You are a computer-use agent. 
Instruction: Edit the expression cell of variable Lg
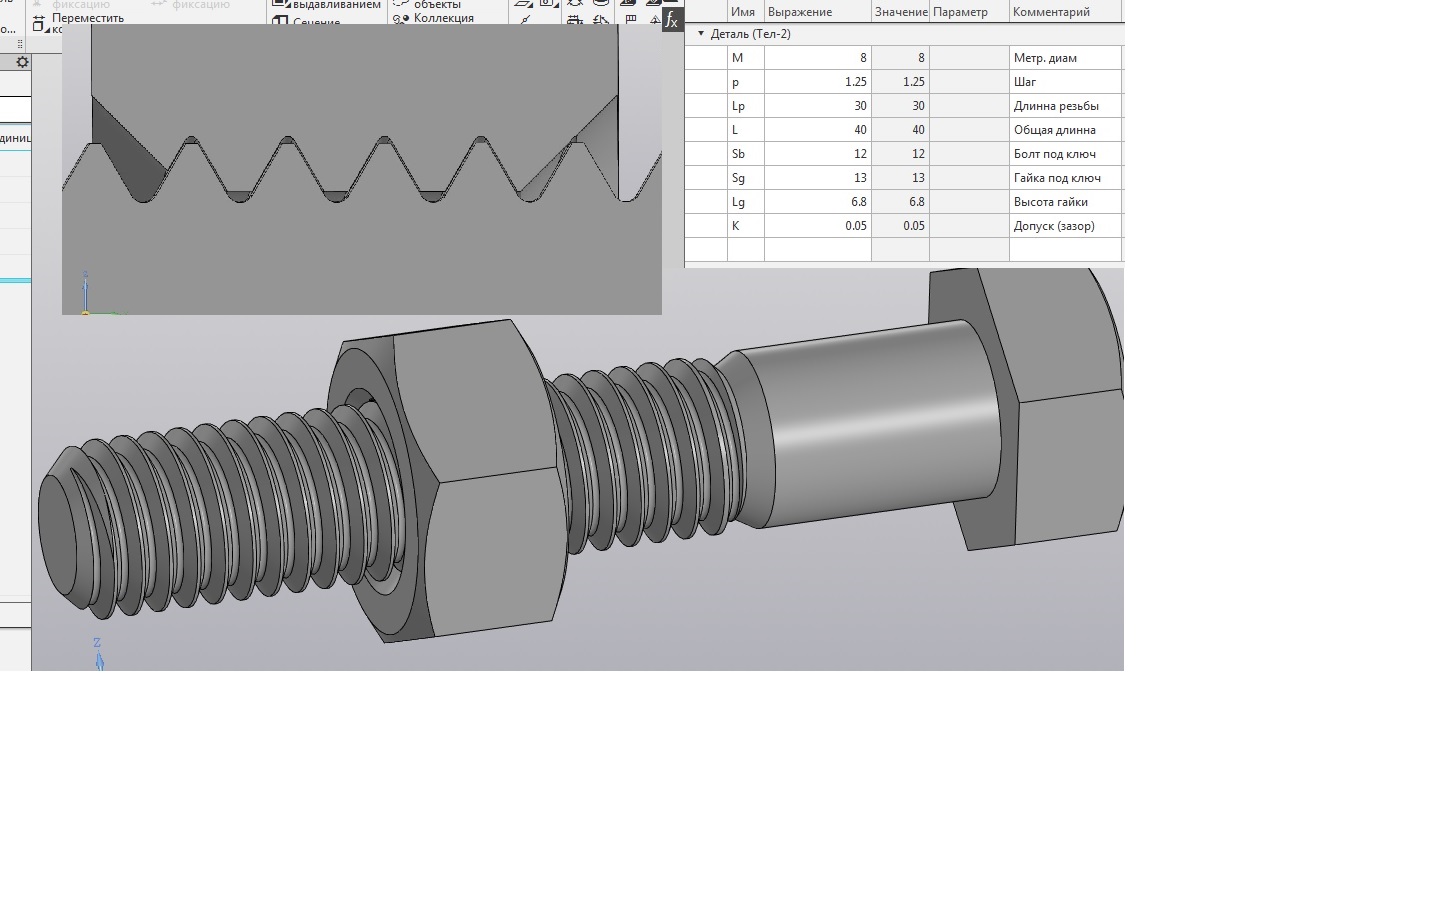pos(818,202)
